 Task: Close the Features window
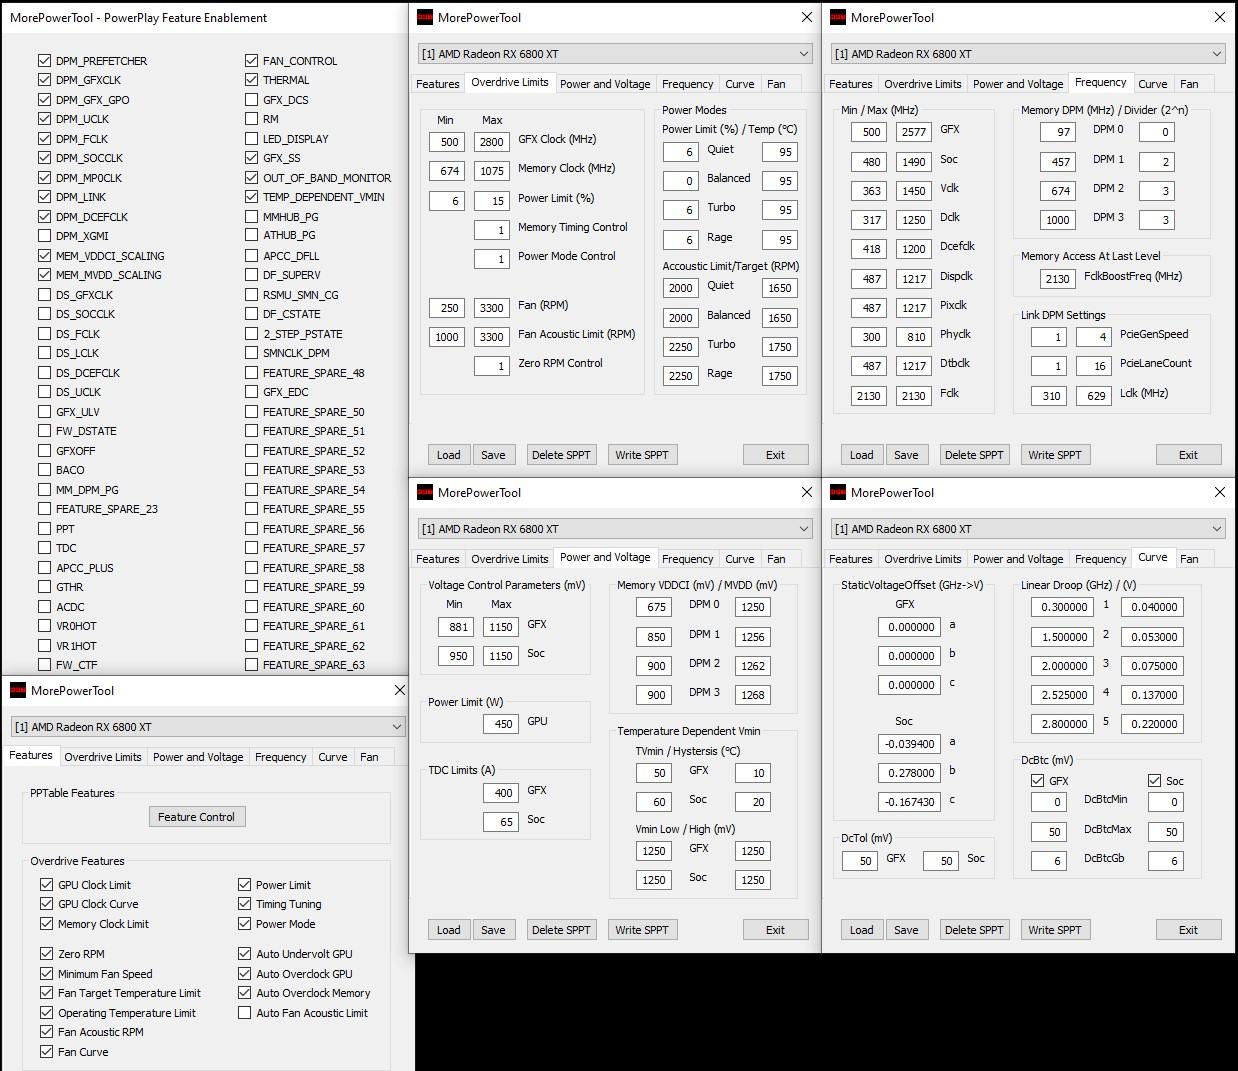coord(399,690)
